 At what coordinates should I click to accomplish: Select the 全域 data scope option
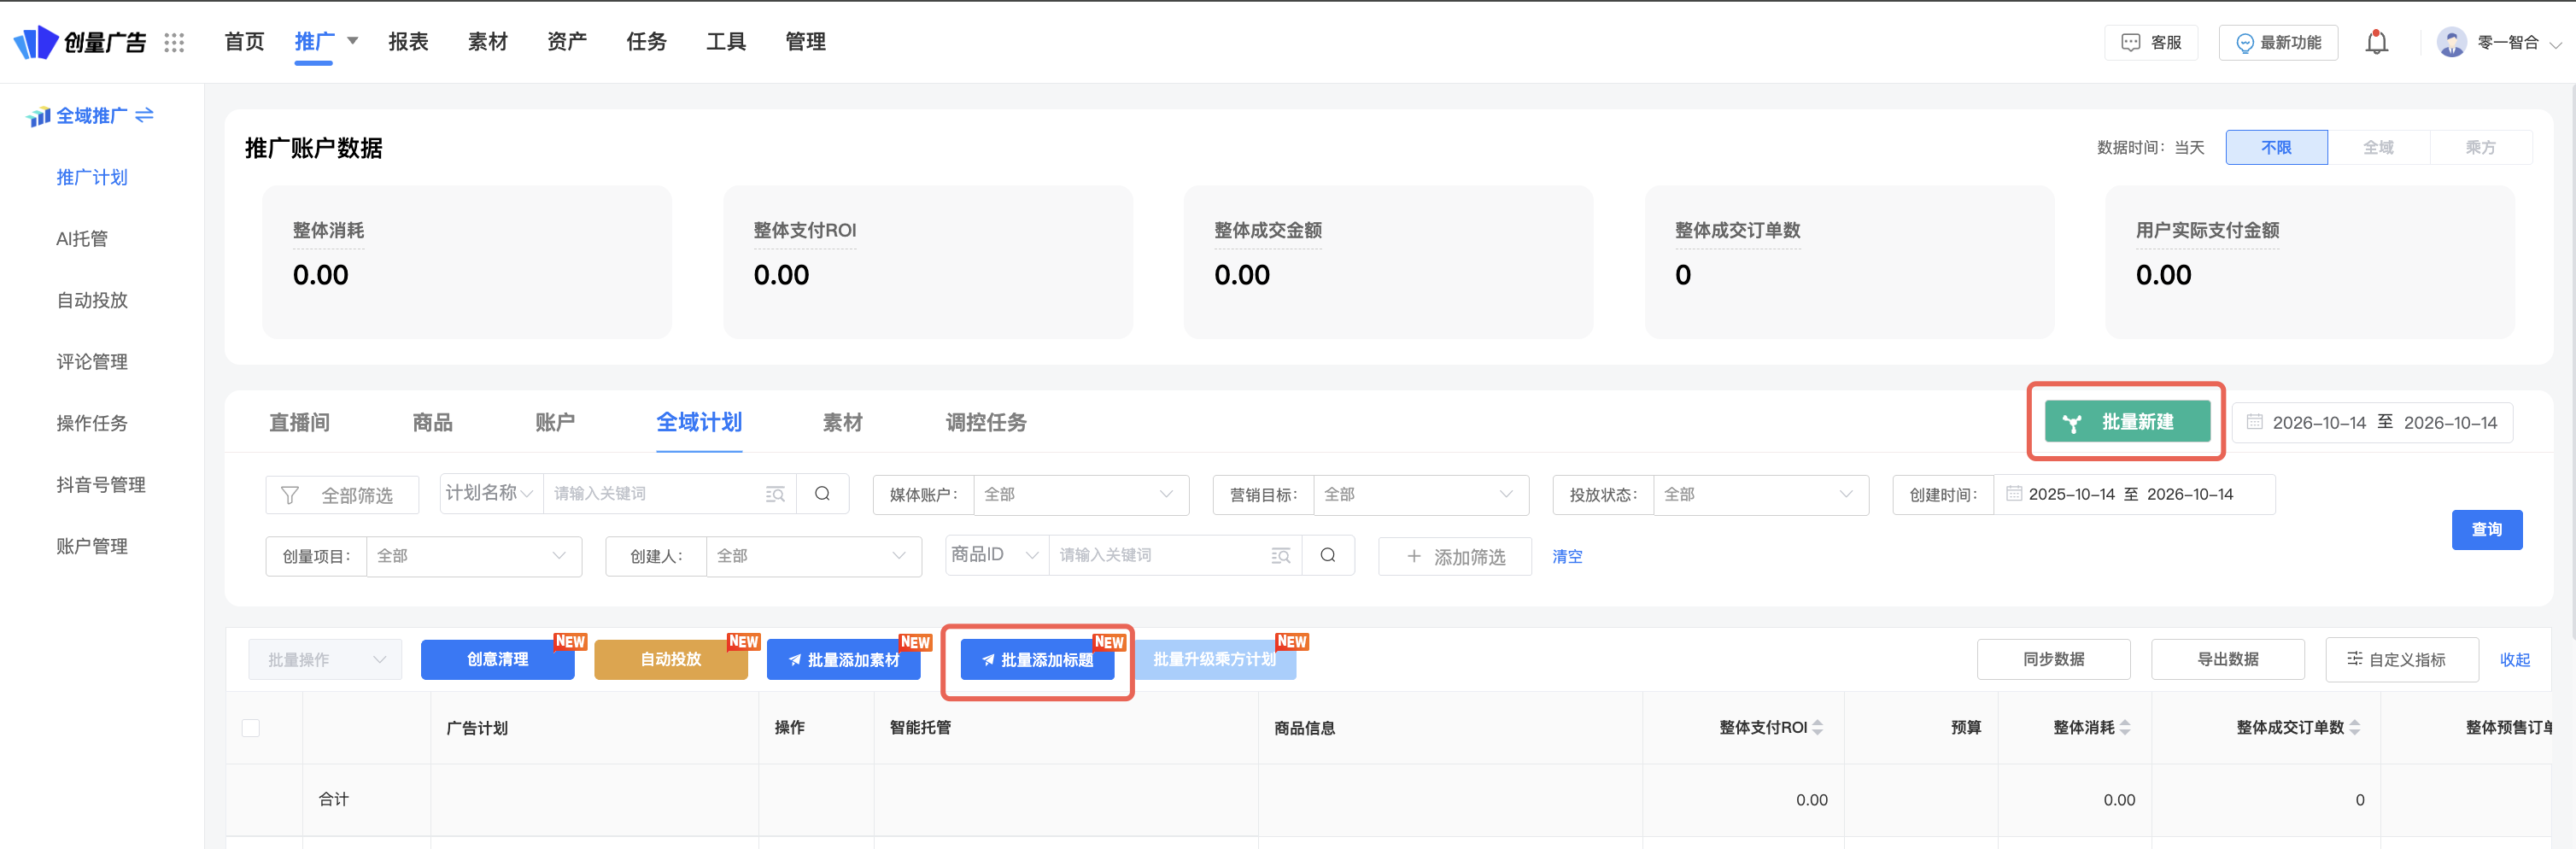(x=2378, y=147)
